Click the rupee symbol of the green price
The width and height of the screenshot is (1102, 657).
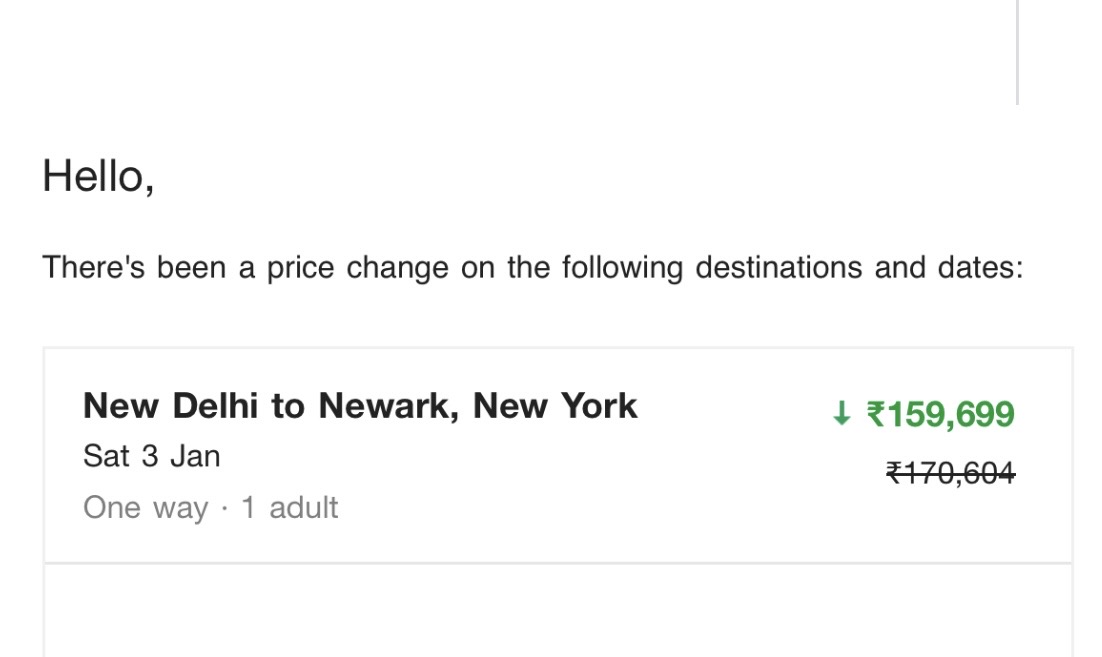pos(875,414)
